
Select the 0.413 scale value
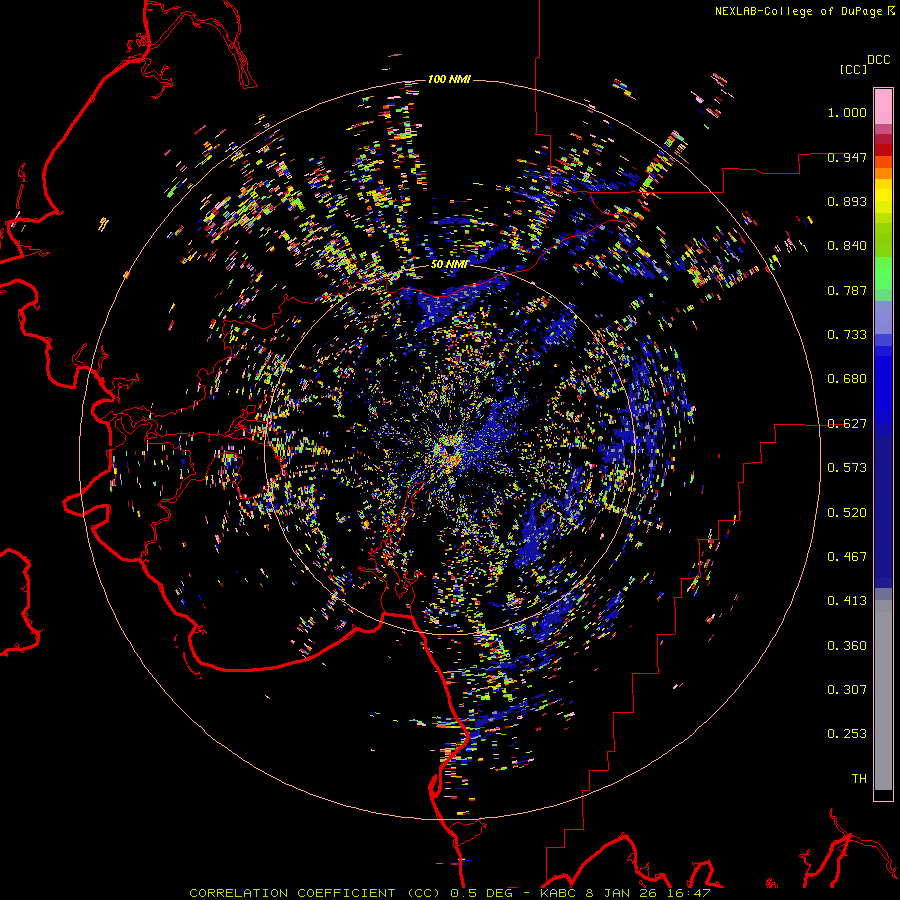click(x=847, y=601)
